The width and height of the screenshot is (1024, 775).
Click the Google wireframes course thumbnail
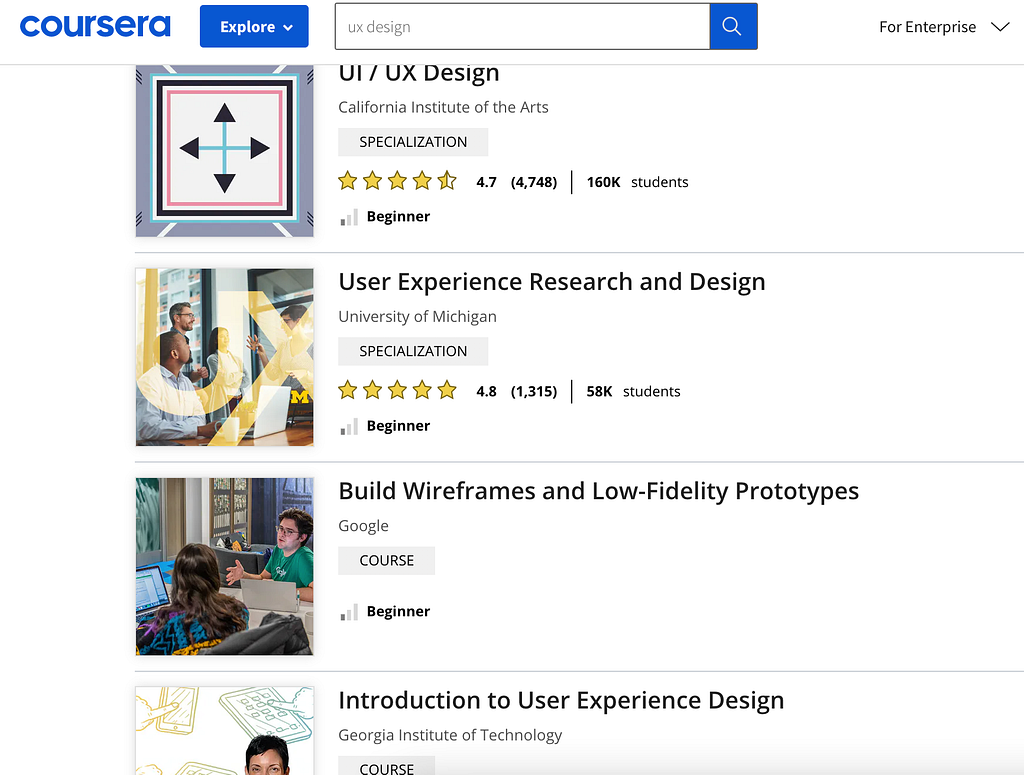pyautogui.click(x=225, y=566)
